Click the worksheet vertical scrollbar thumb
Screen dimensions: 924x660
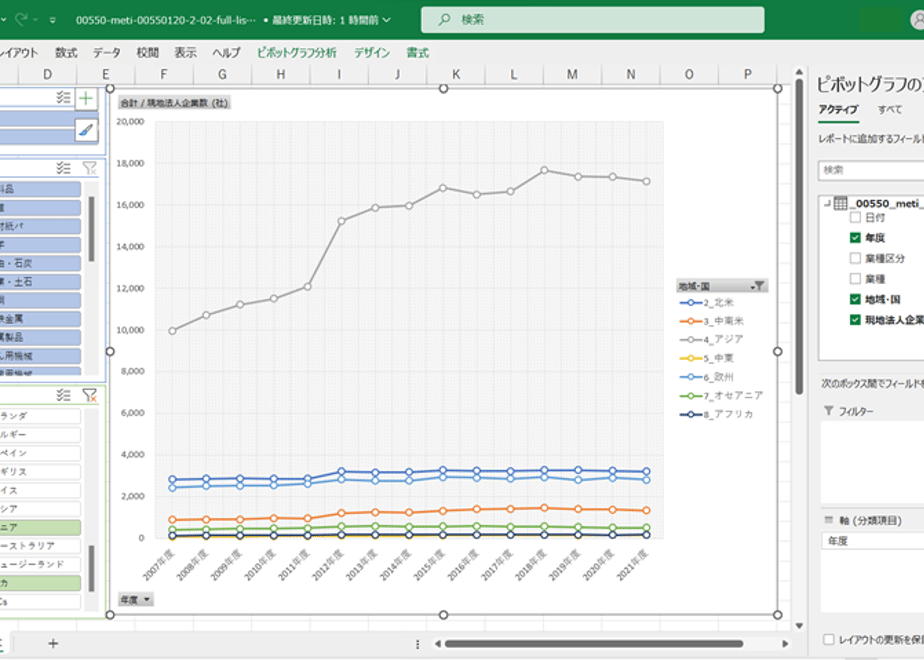799,236
